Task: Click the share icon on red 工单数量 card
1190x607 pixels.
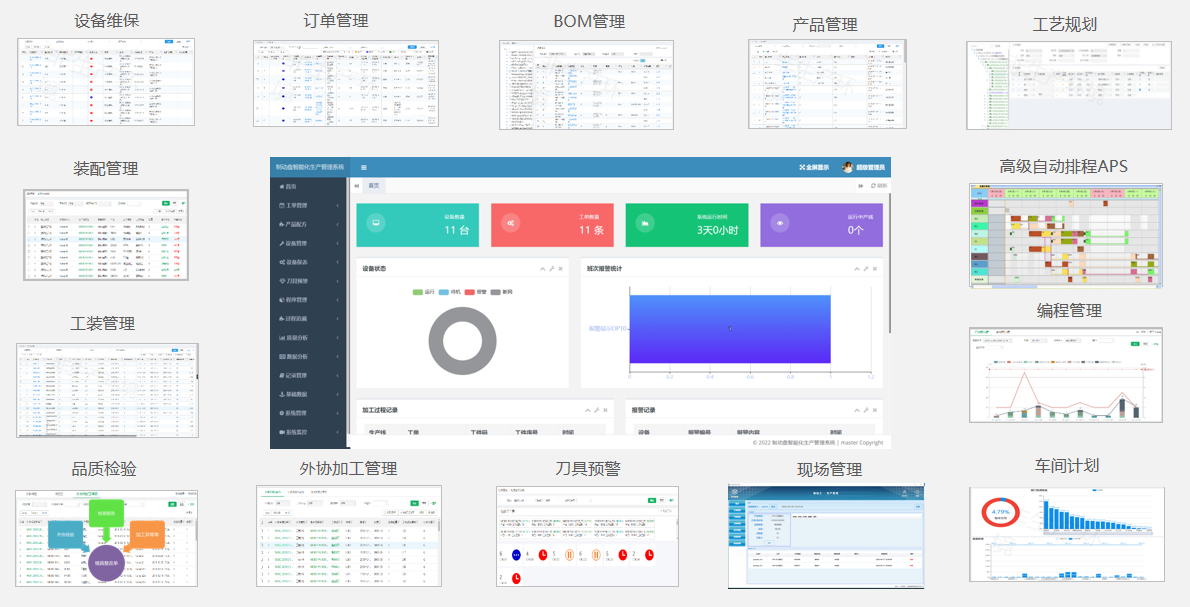Action: tap(511, 223)
